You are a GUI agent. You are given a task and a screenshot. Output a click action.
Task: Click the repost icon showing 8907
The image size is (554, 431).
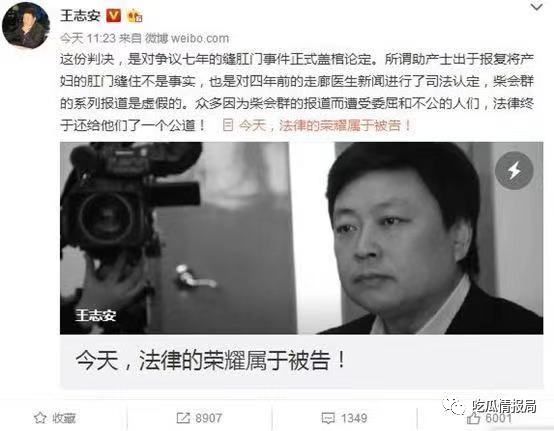click(x=183, y=418)
